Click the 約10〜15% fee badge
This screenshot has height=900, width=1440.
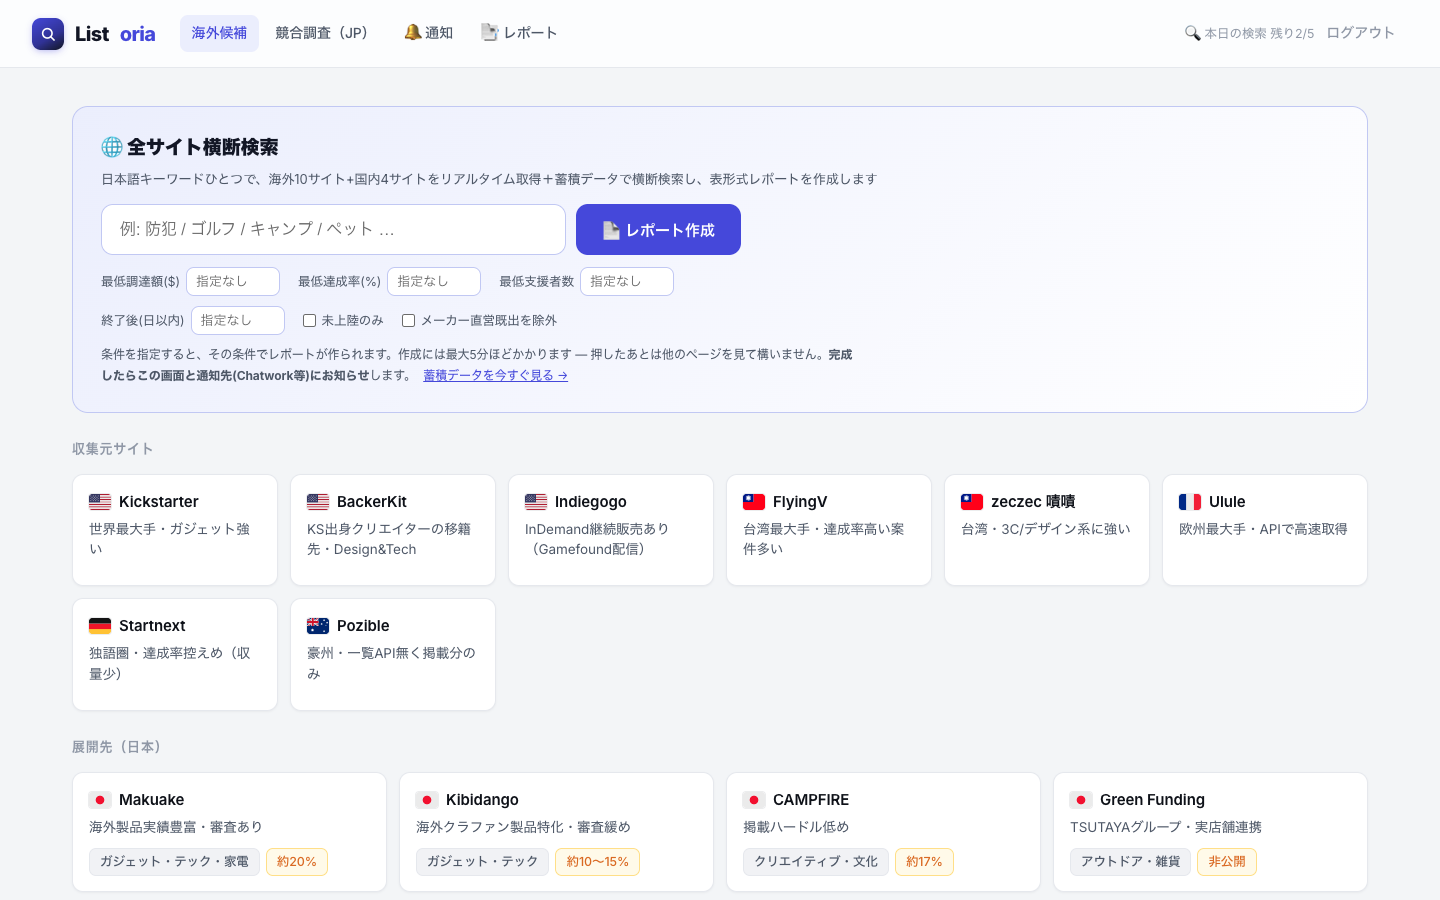(597, 862)
